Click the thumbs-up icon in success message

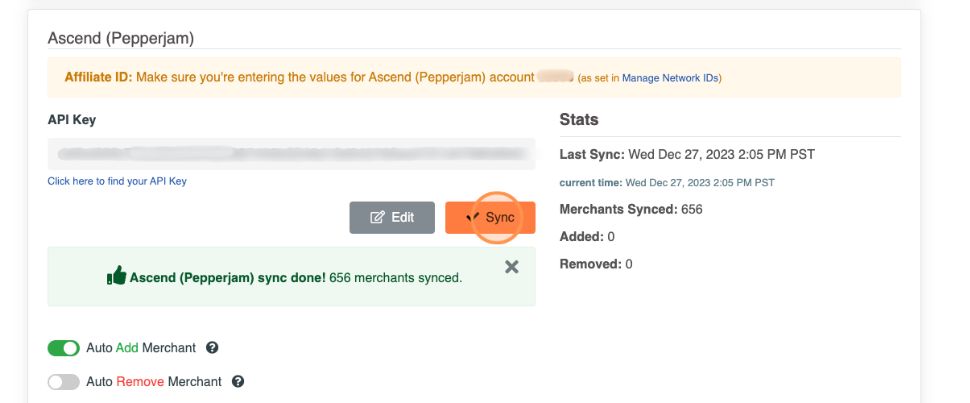[116, 277]
